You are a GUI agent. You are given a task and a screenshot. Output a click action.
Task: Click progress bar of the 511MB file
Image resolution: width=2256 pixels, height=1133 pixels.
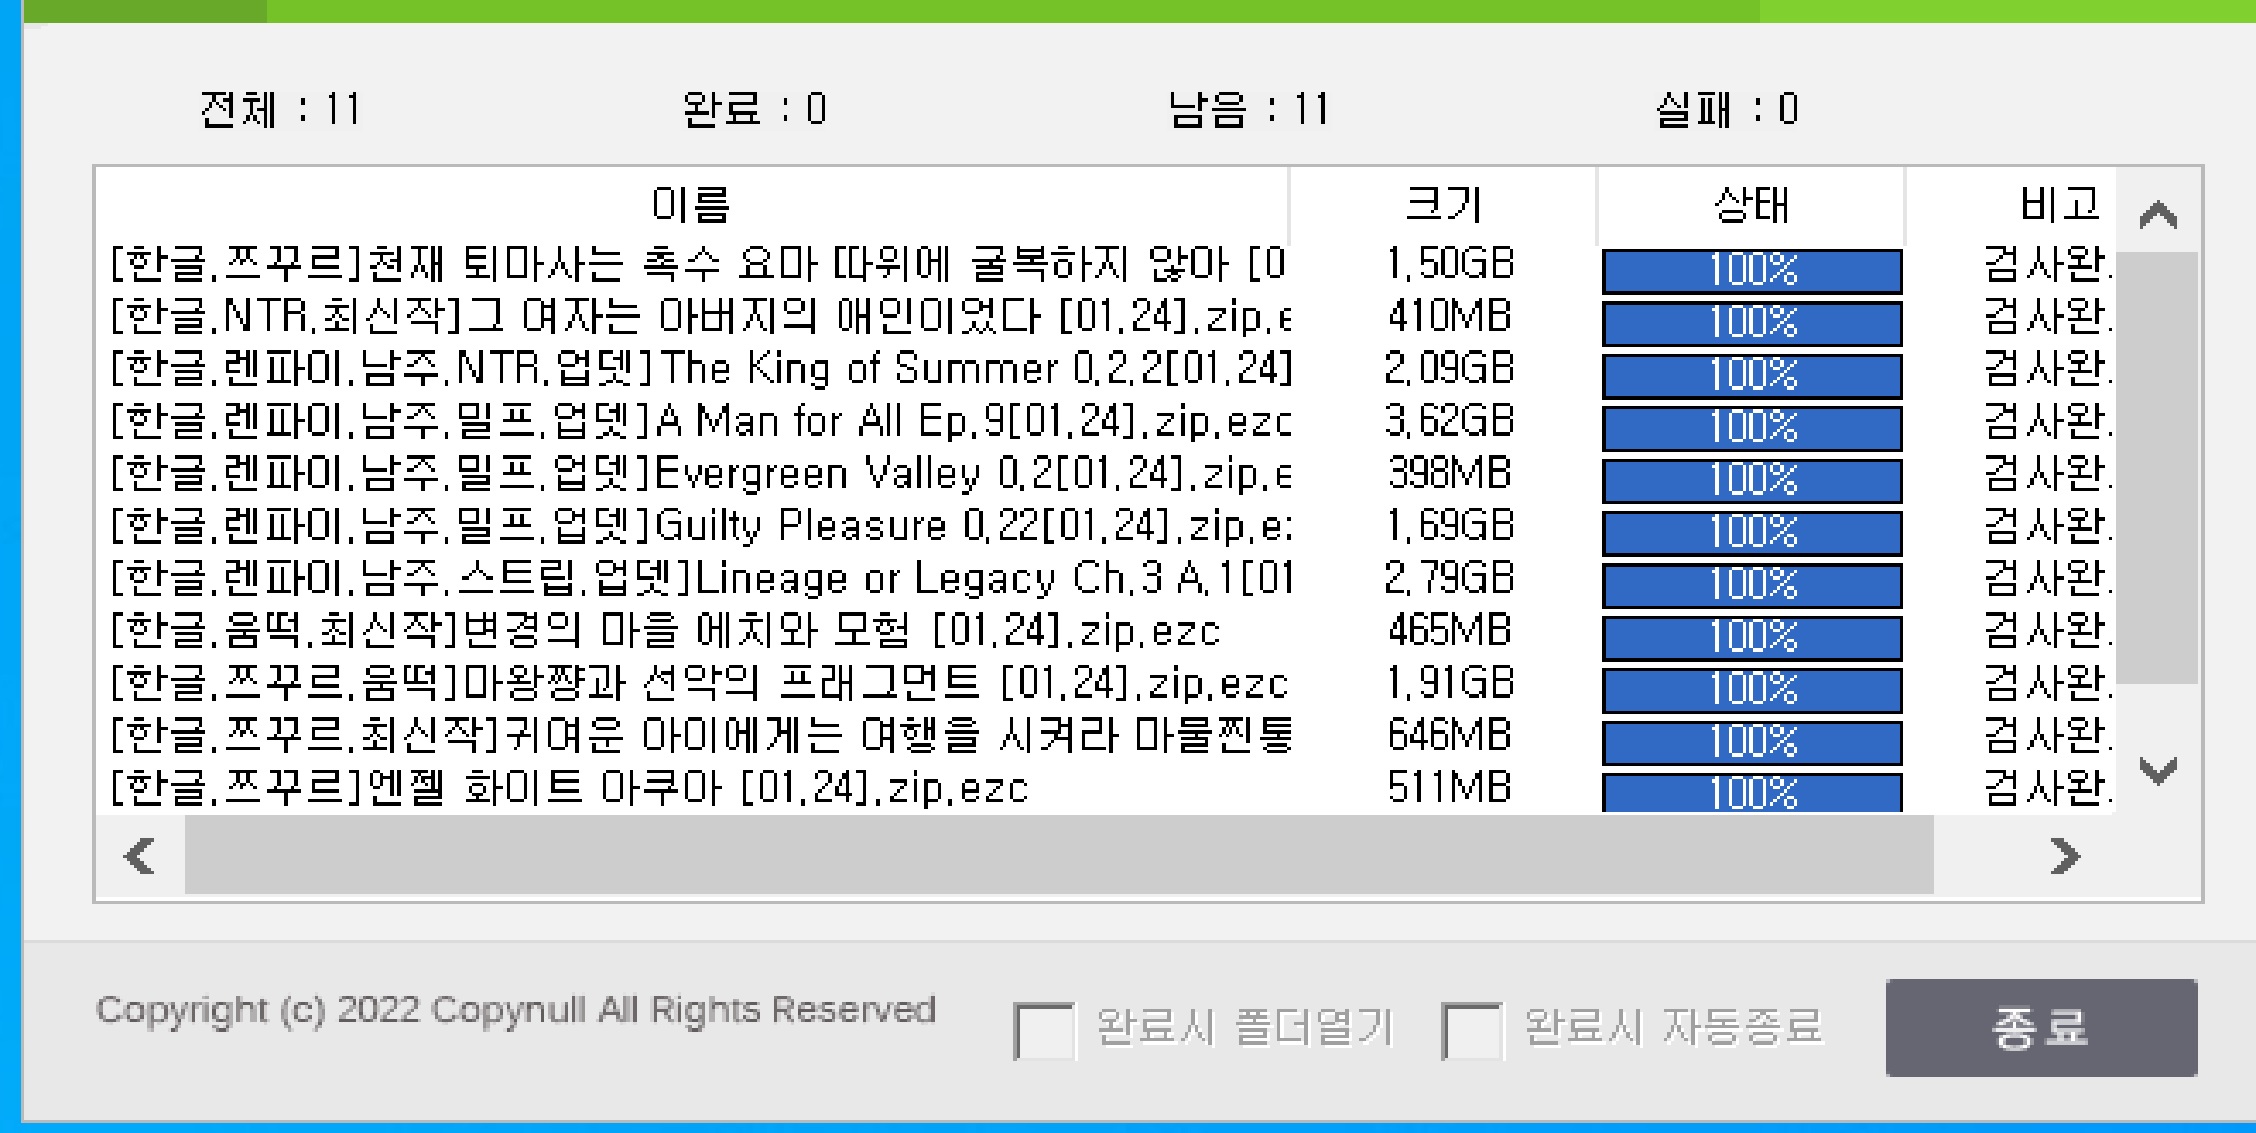coord(1752,793)
